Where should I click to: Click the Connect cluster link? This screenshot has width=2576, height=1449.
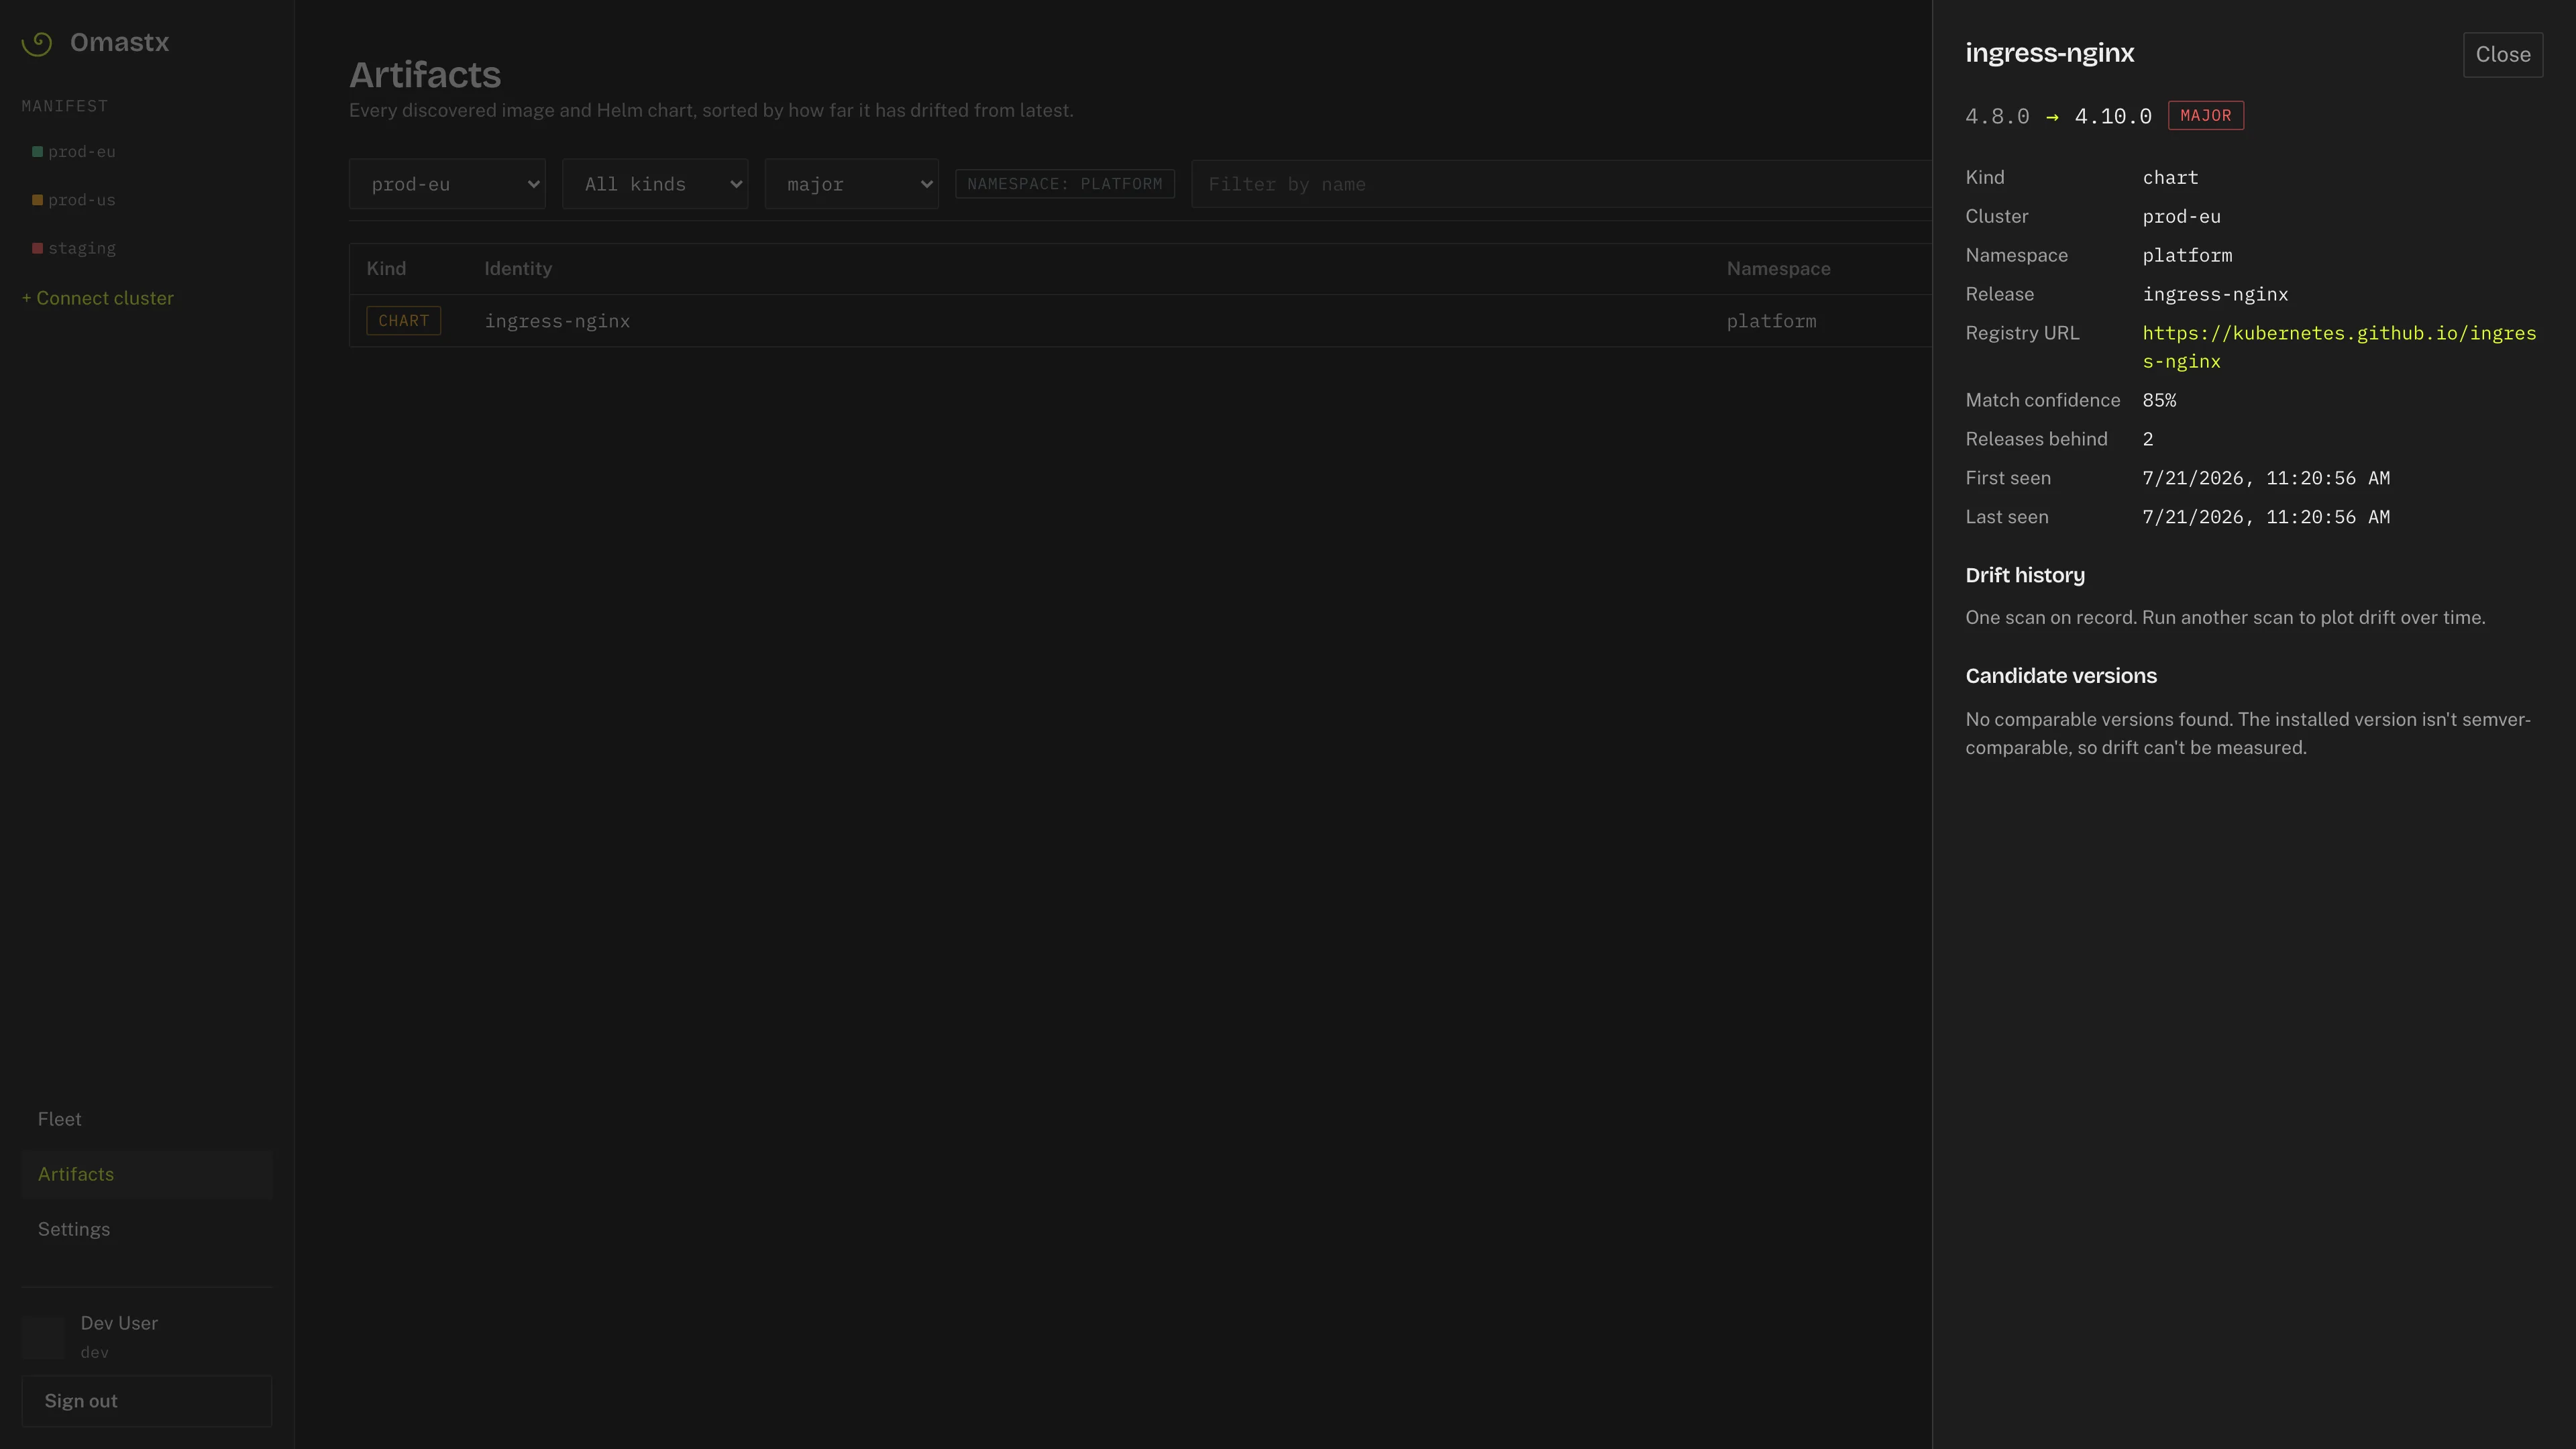98,298
